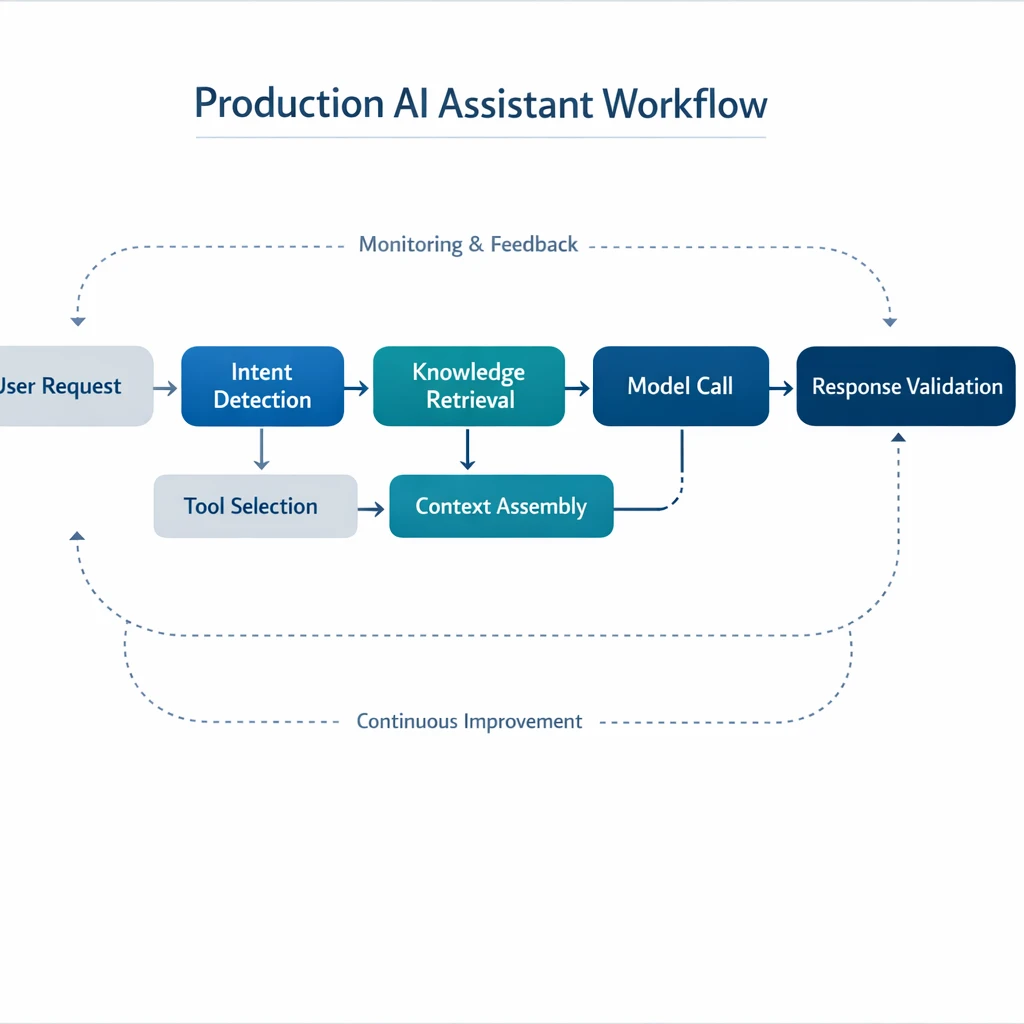Expand the Monitoring & Feedback loop label
This screenshot has height=1024, width=1024.
point(468,244)
